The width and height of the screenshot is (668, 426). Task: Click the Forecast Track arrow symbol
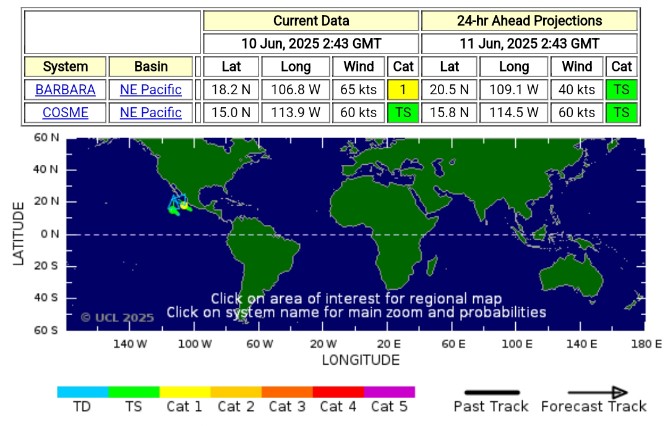tap(598, 392)
